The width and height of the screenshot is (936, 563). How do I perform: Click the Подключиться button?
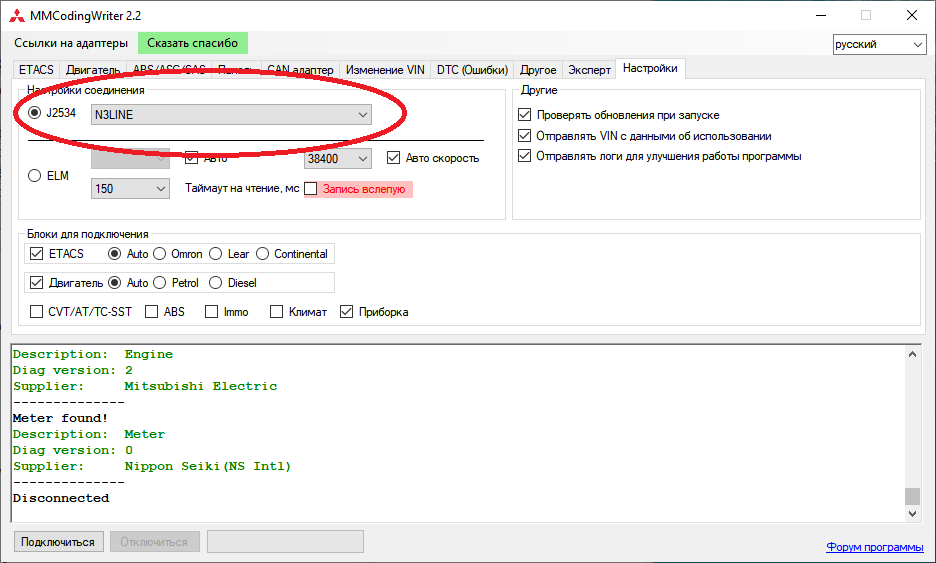tap(59, 542)
